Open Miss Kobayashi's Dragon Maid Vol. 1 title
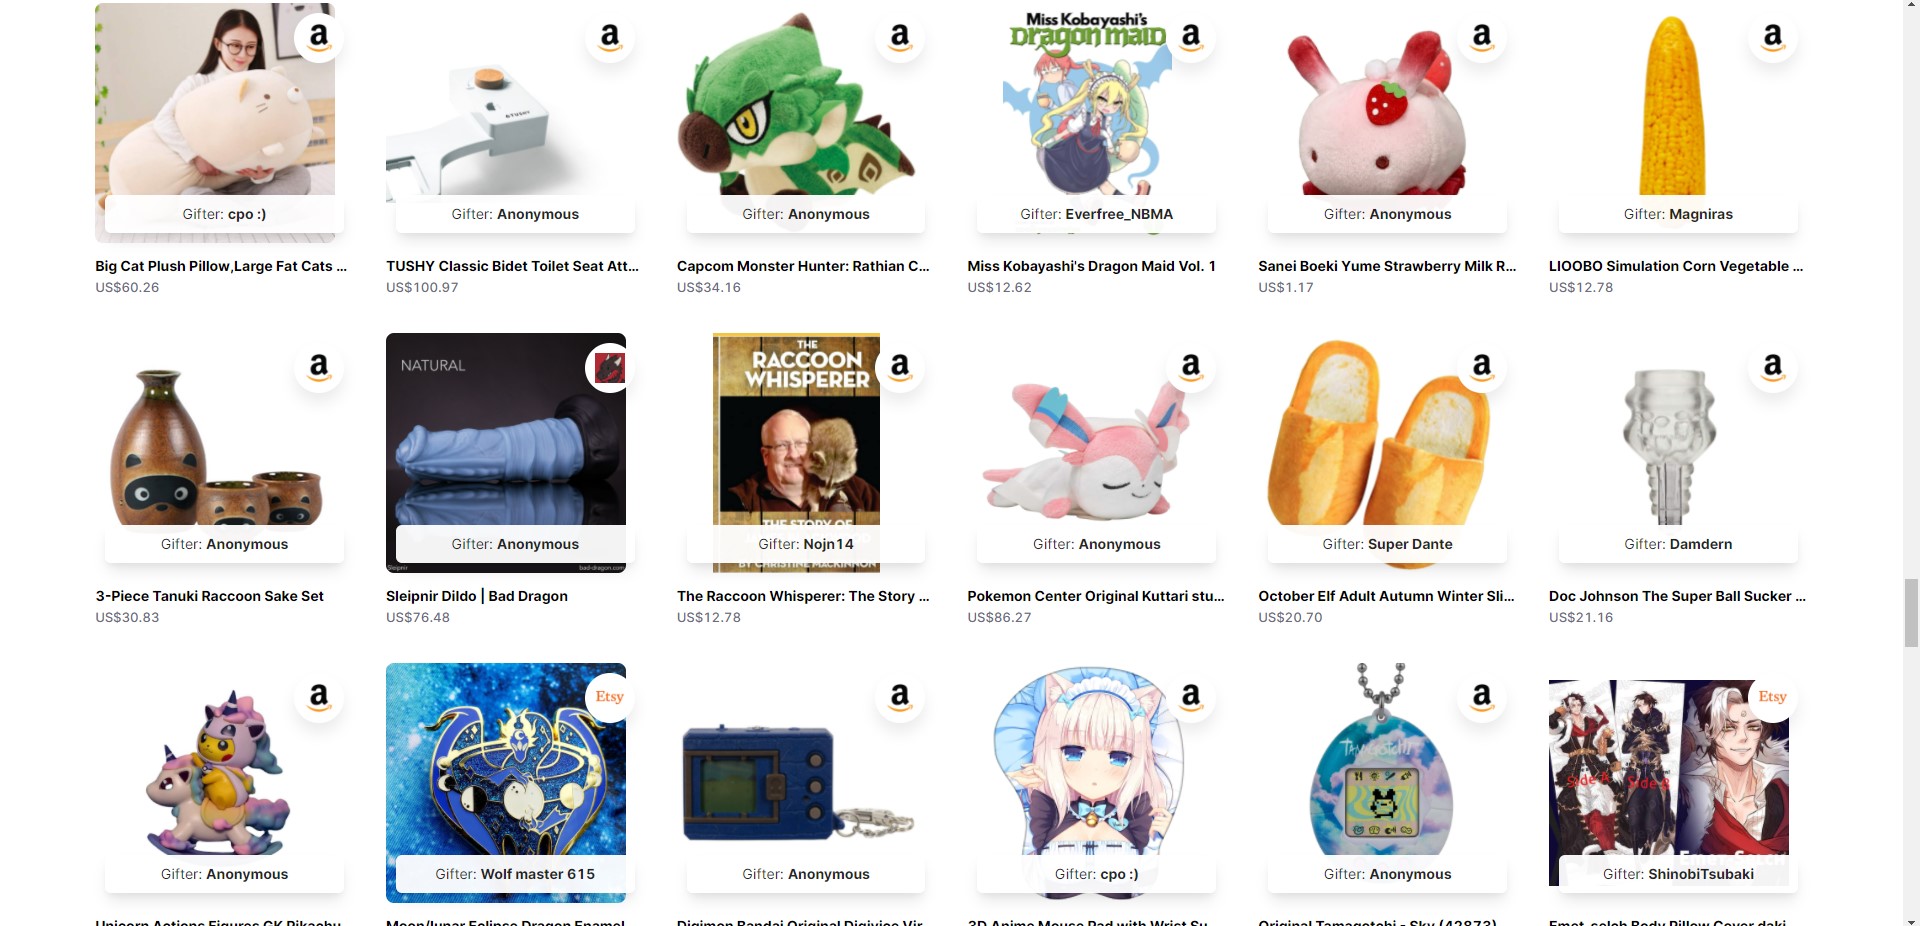The image size is (1920, 926). tap(1091, 266)
